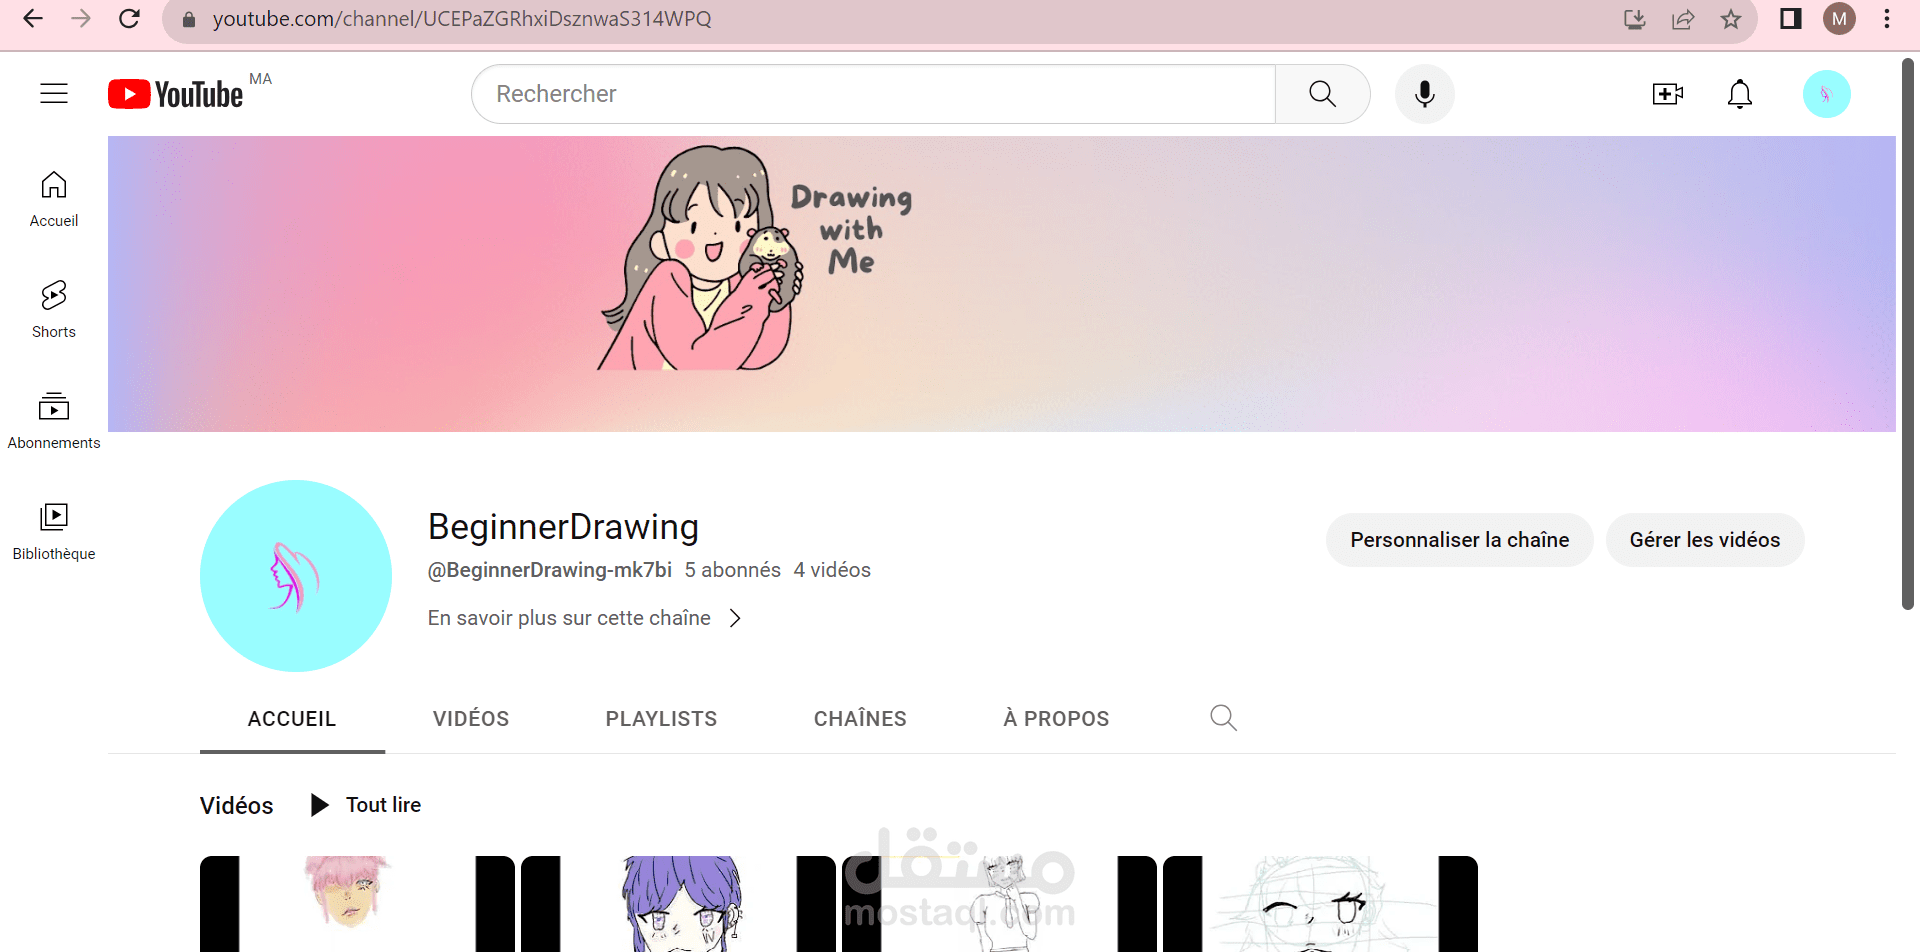Image resolution: width=1920 pixels, height=952 pixels.
Task: Open notifications bell
Action: [x=1740, y=94]
